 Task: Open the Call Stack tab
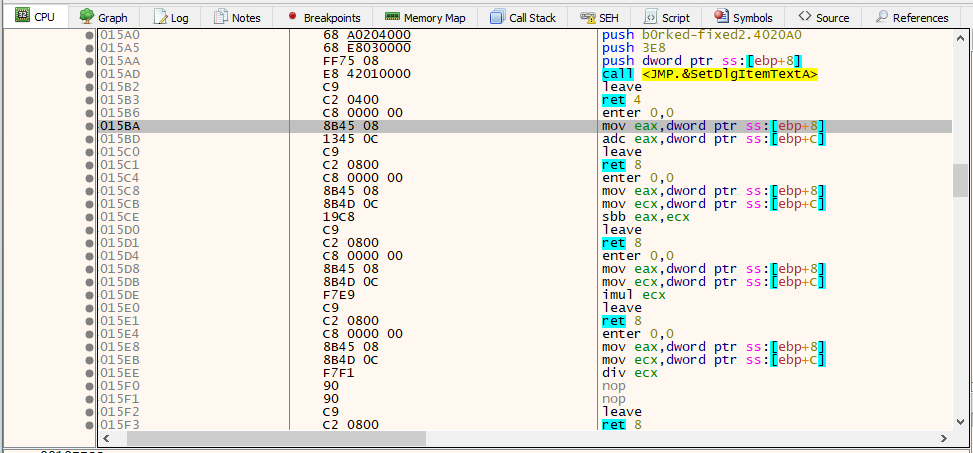[x=522, y=17]
